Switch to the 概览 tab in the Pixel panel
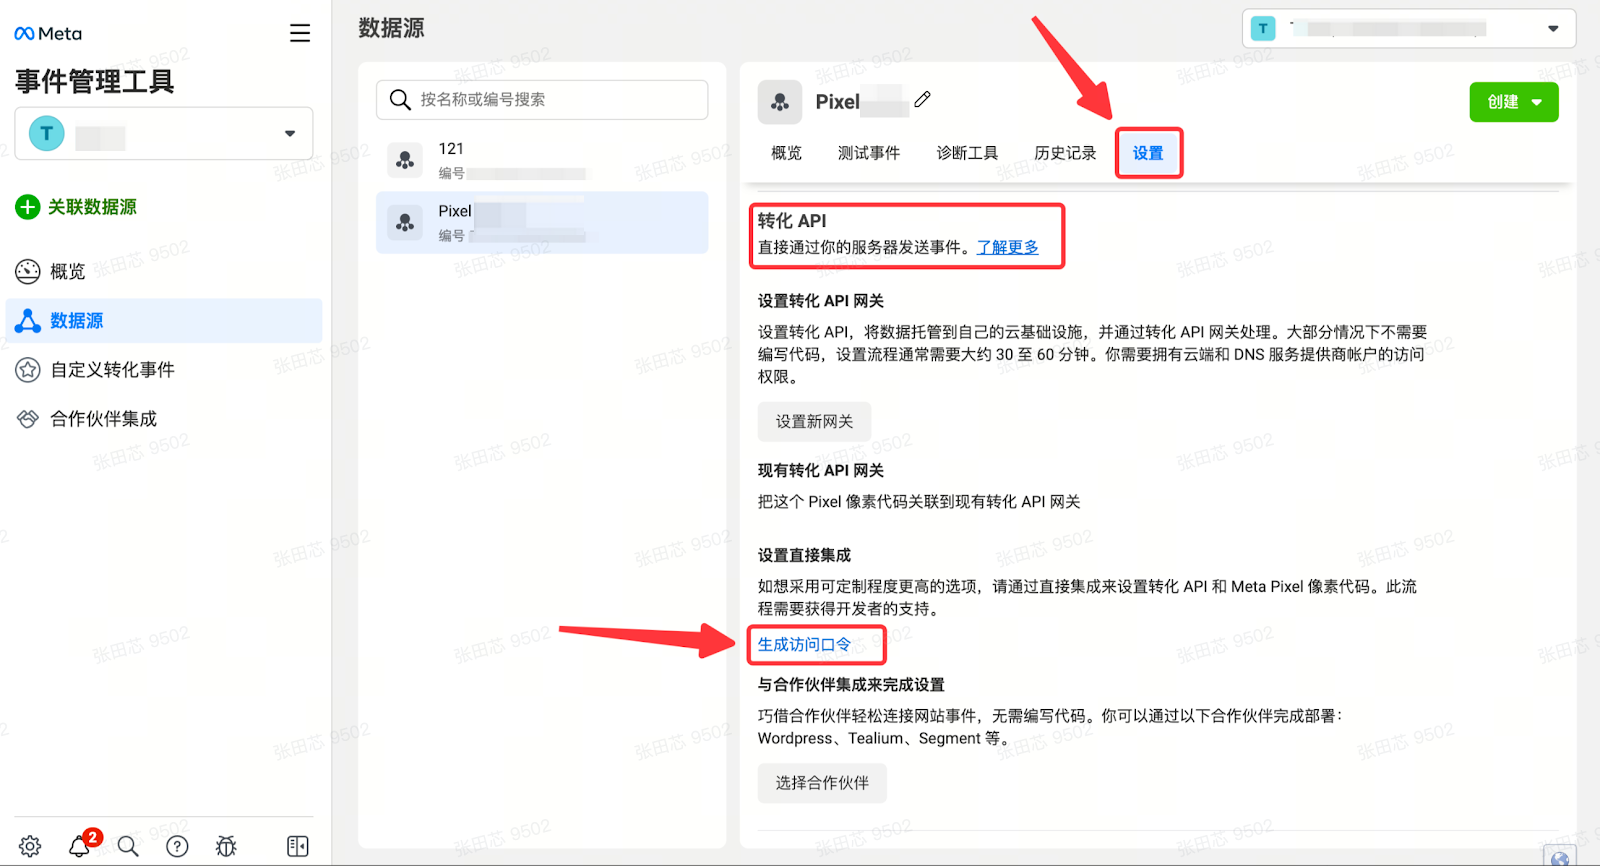Screen dimensions: 1600x866 pyautogui.click(x=786, y=153)
